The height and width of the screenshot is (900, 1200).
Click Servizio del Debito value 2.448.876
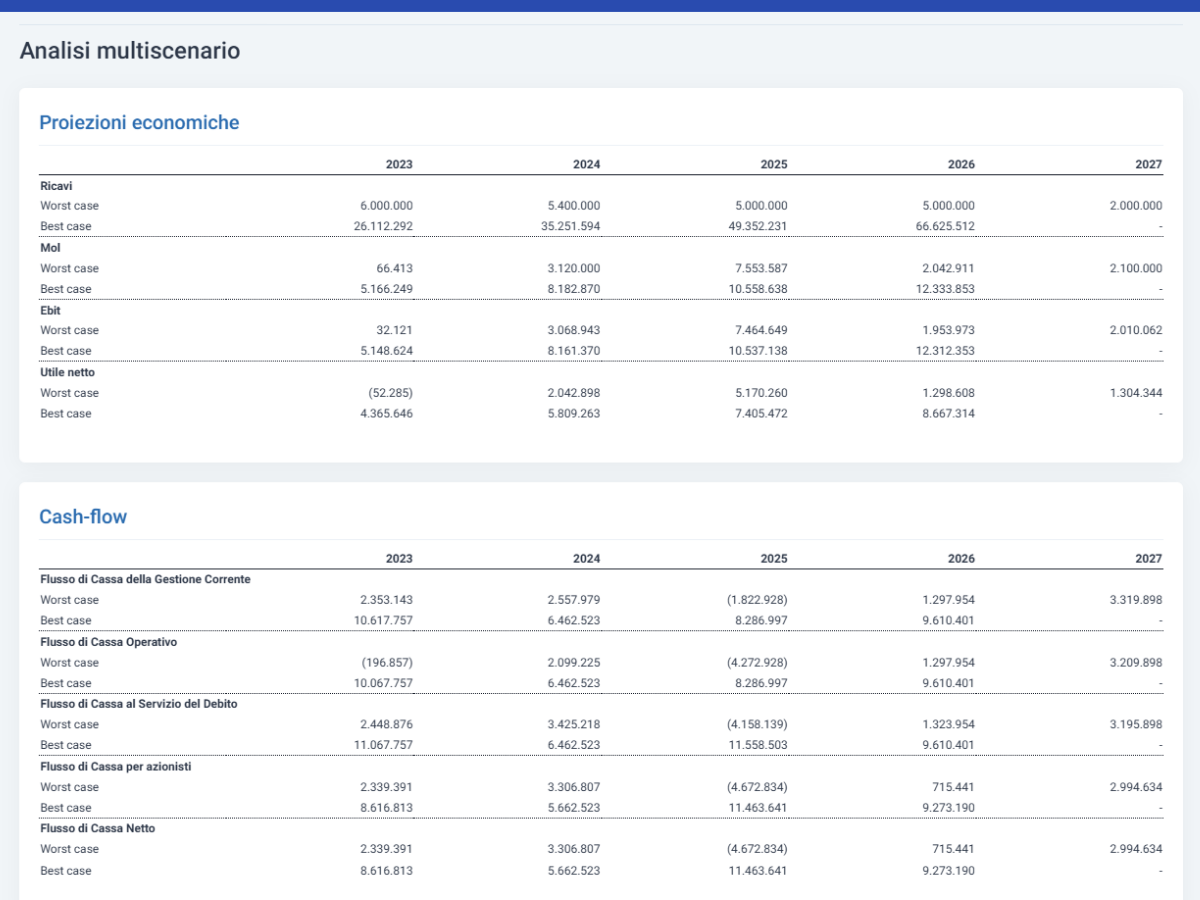click(386, 724)
